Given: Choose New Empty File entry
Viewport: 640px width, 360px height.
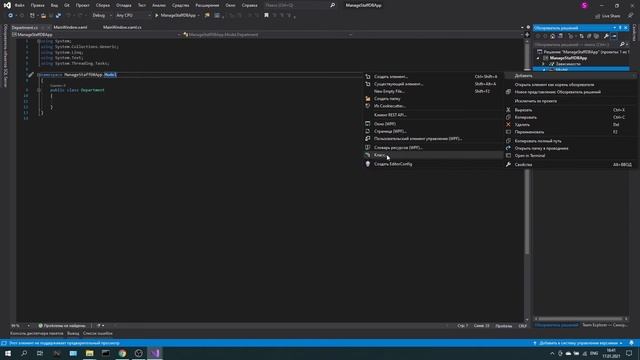Looking at the screenshot, I should point(433,91).
